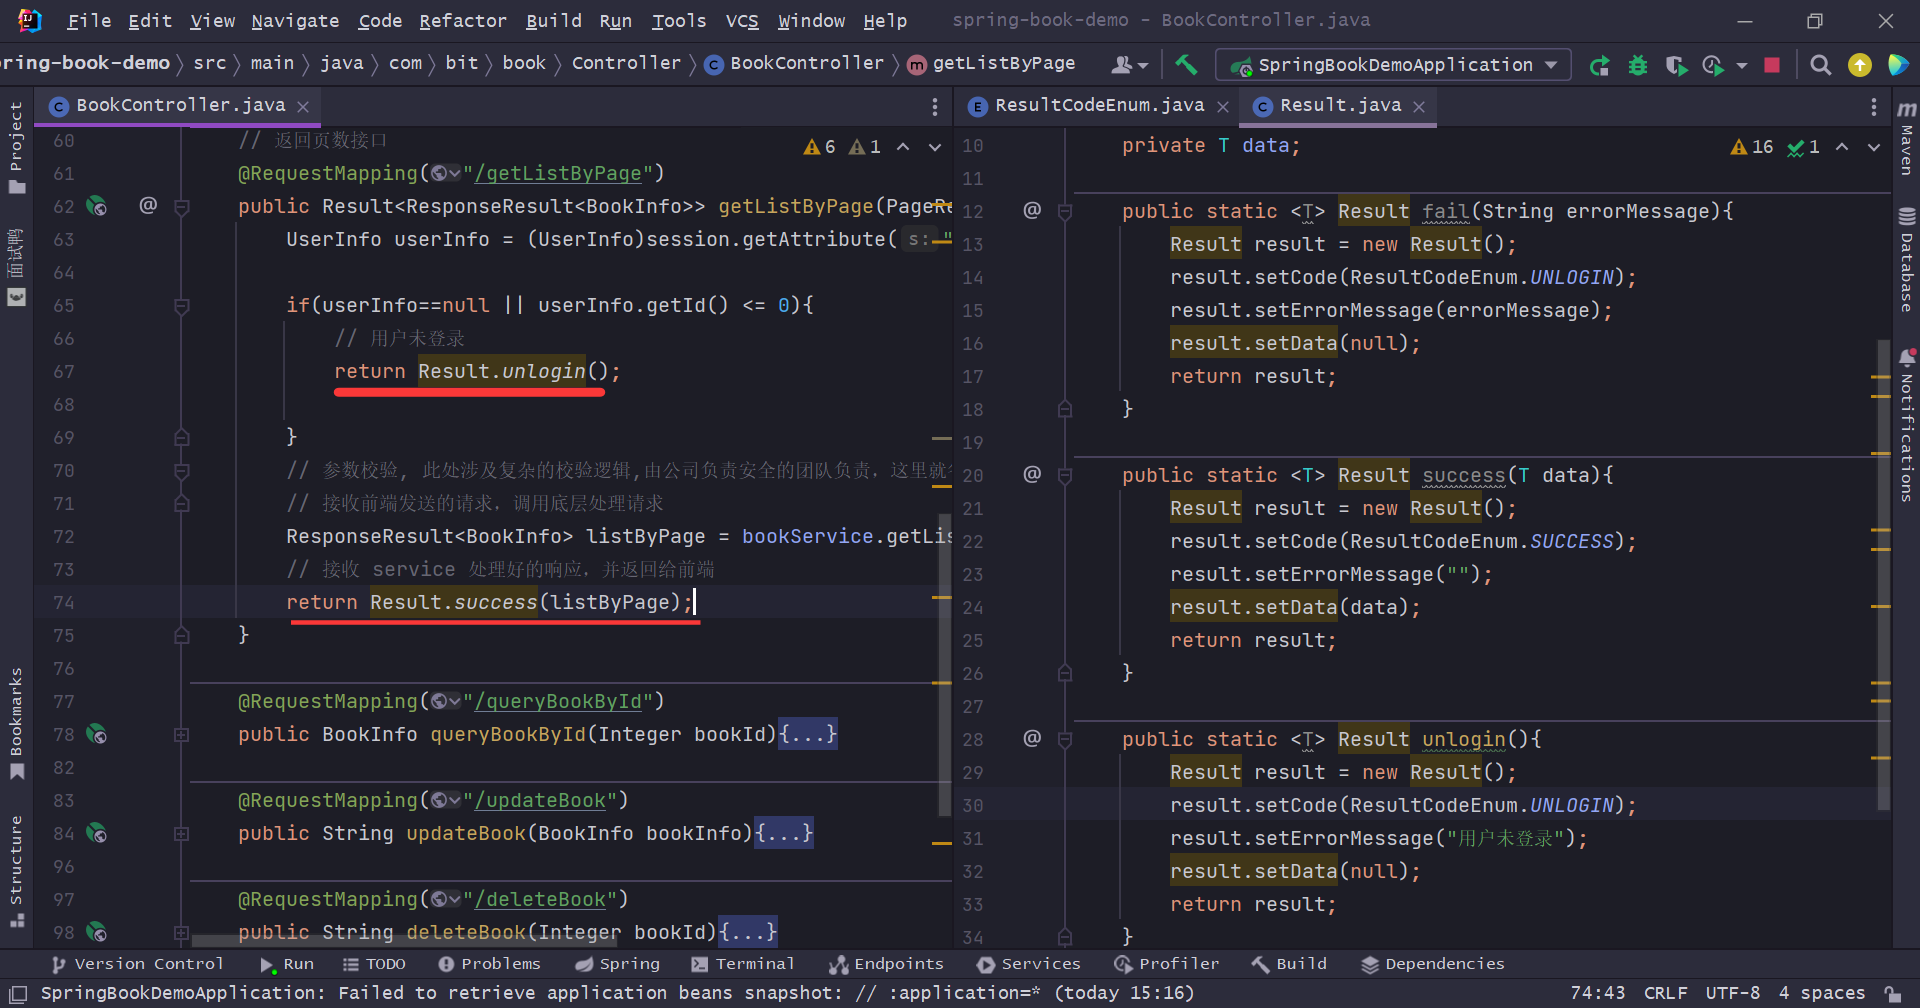Open left editor tab options three-dot menu
Image resolution: width=1920 pixels, height=1008 pixels.
point(935,106)
